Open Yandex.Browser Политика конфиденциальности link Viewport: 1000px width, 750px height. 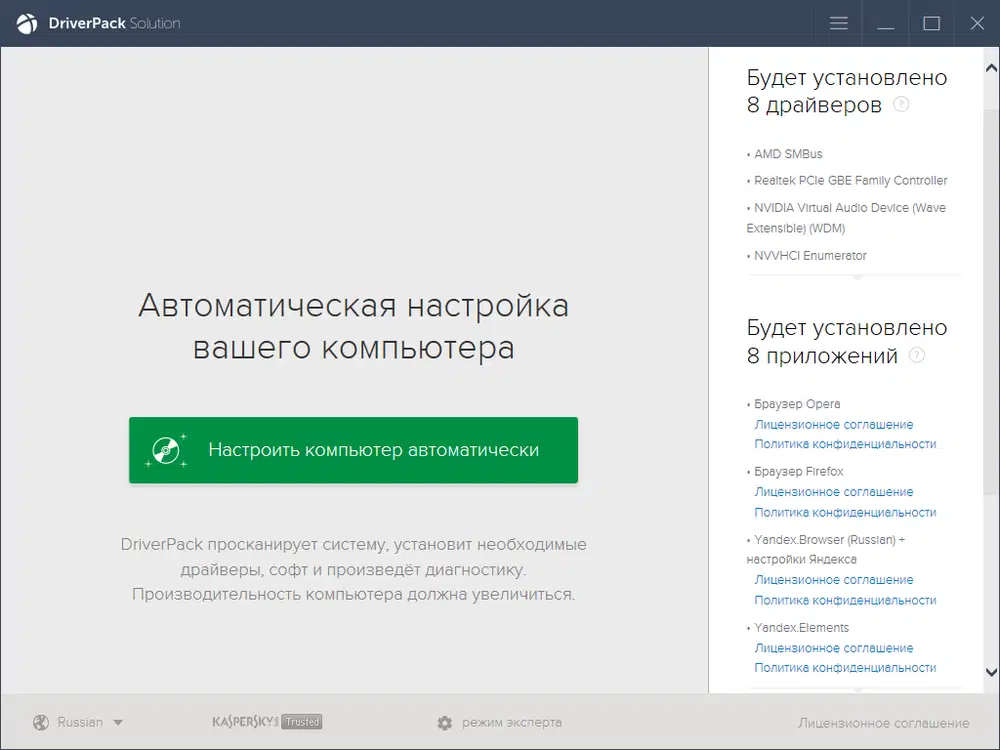tap(845, 601)
